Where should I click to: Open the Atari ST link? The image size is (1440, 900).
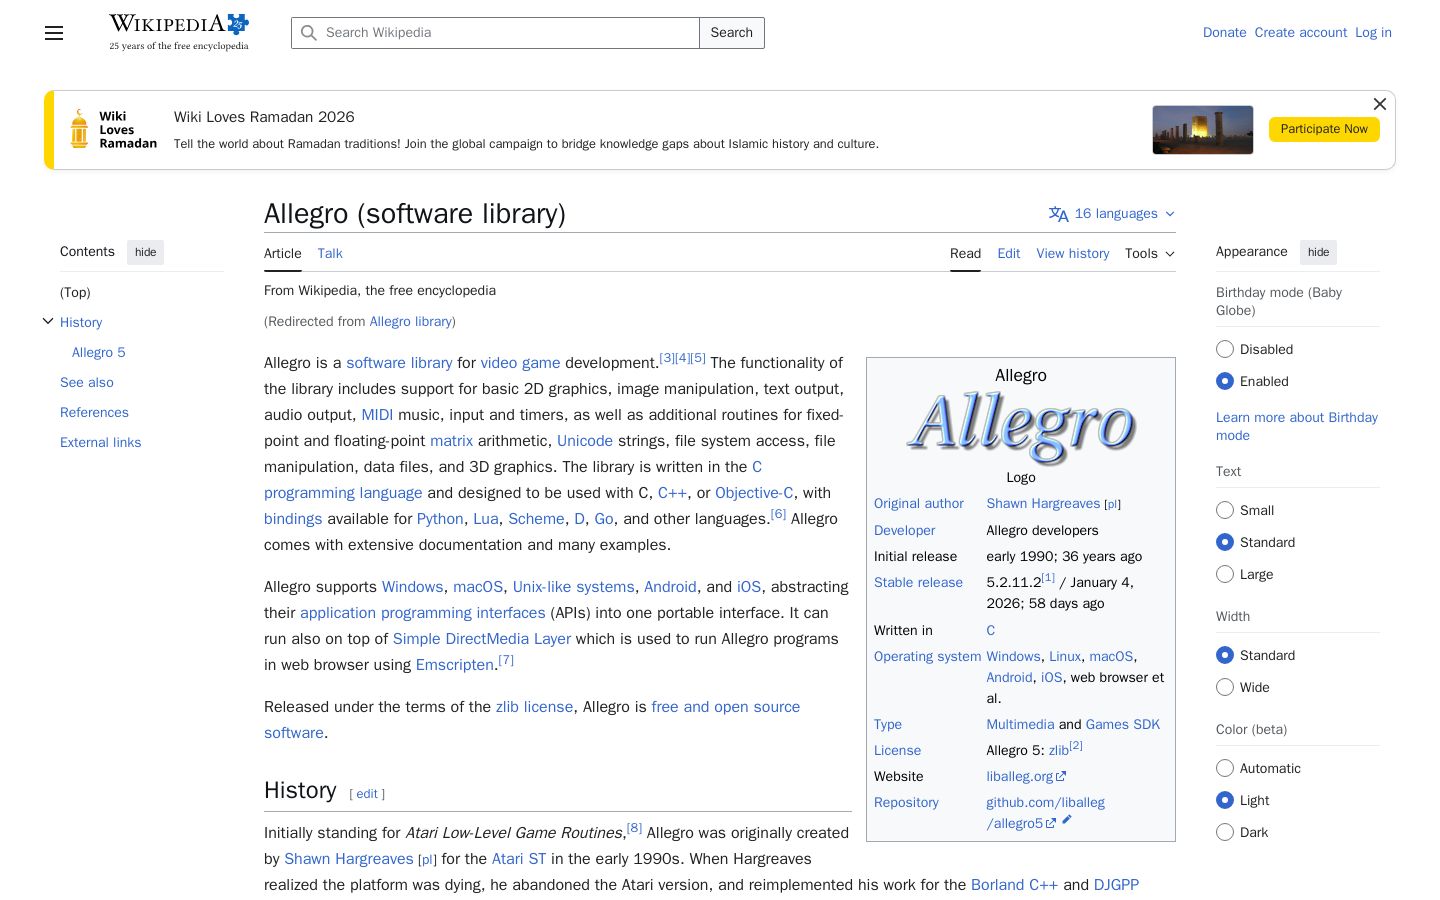coord(519,859)
